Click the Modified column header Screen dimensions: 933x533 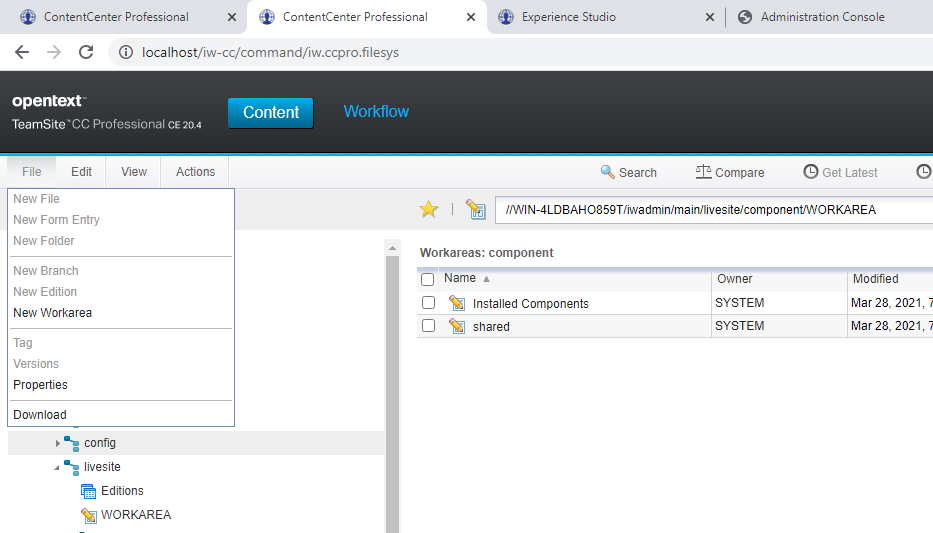(x=875, y=278)
